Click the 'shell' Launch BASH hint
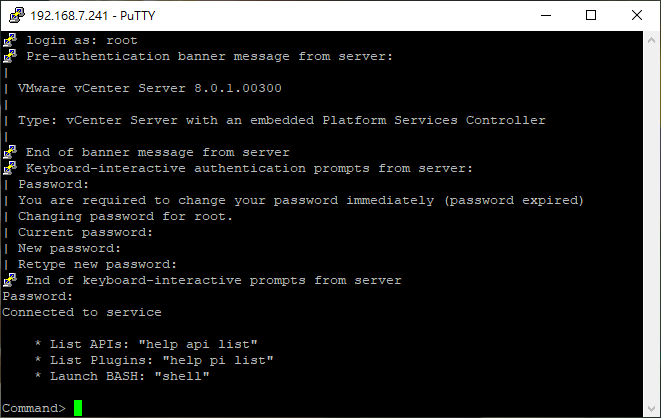661x418 pixels. pos(182,376)
